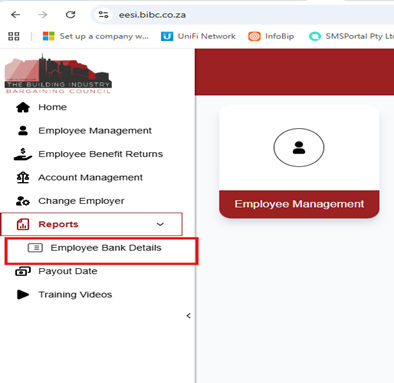Image resolution: width=394 pixels, height=383 pixels.
Task: Open Payout Date in the sidebar
Action: coord(68,271)
